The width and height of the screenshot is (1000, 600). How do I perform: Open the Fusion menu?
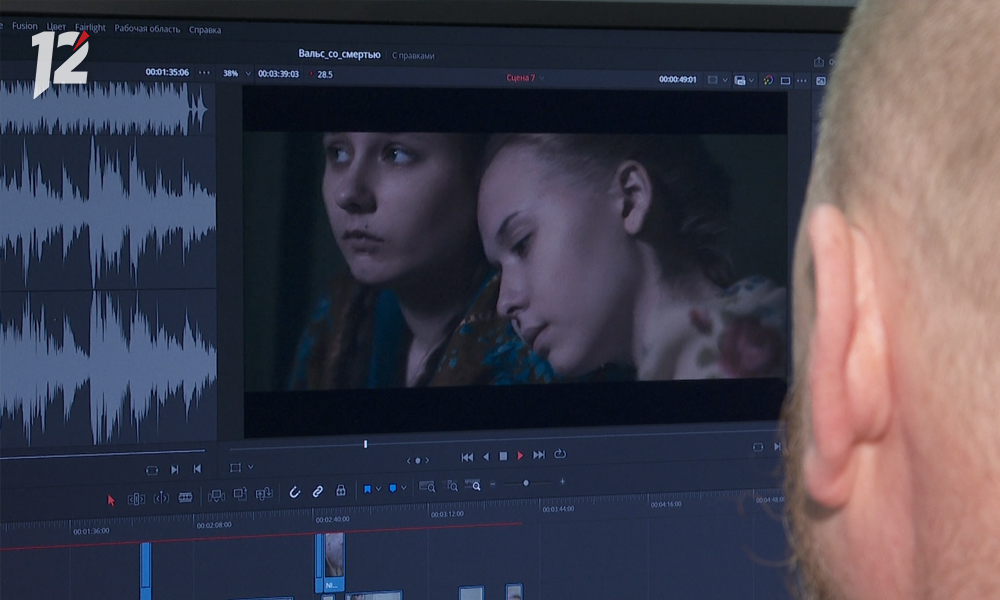[x=25, y=26]
